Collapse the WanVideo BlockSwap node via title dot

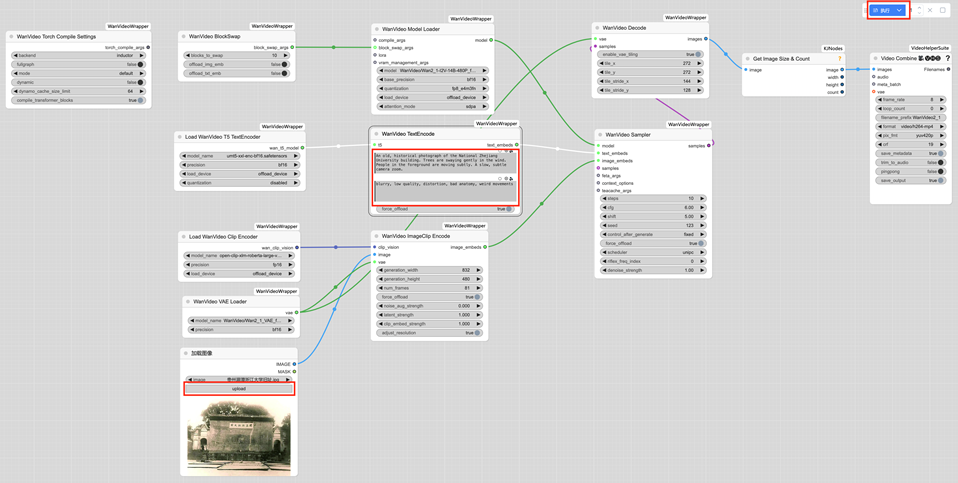tap(184, 37)
